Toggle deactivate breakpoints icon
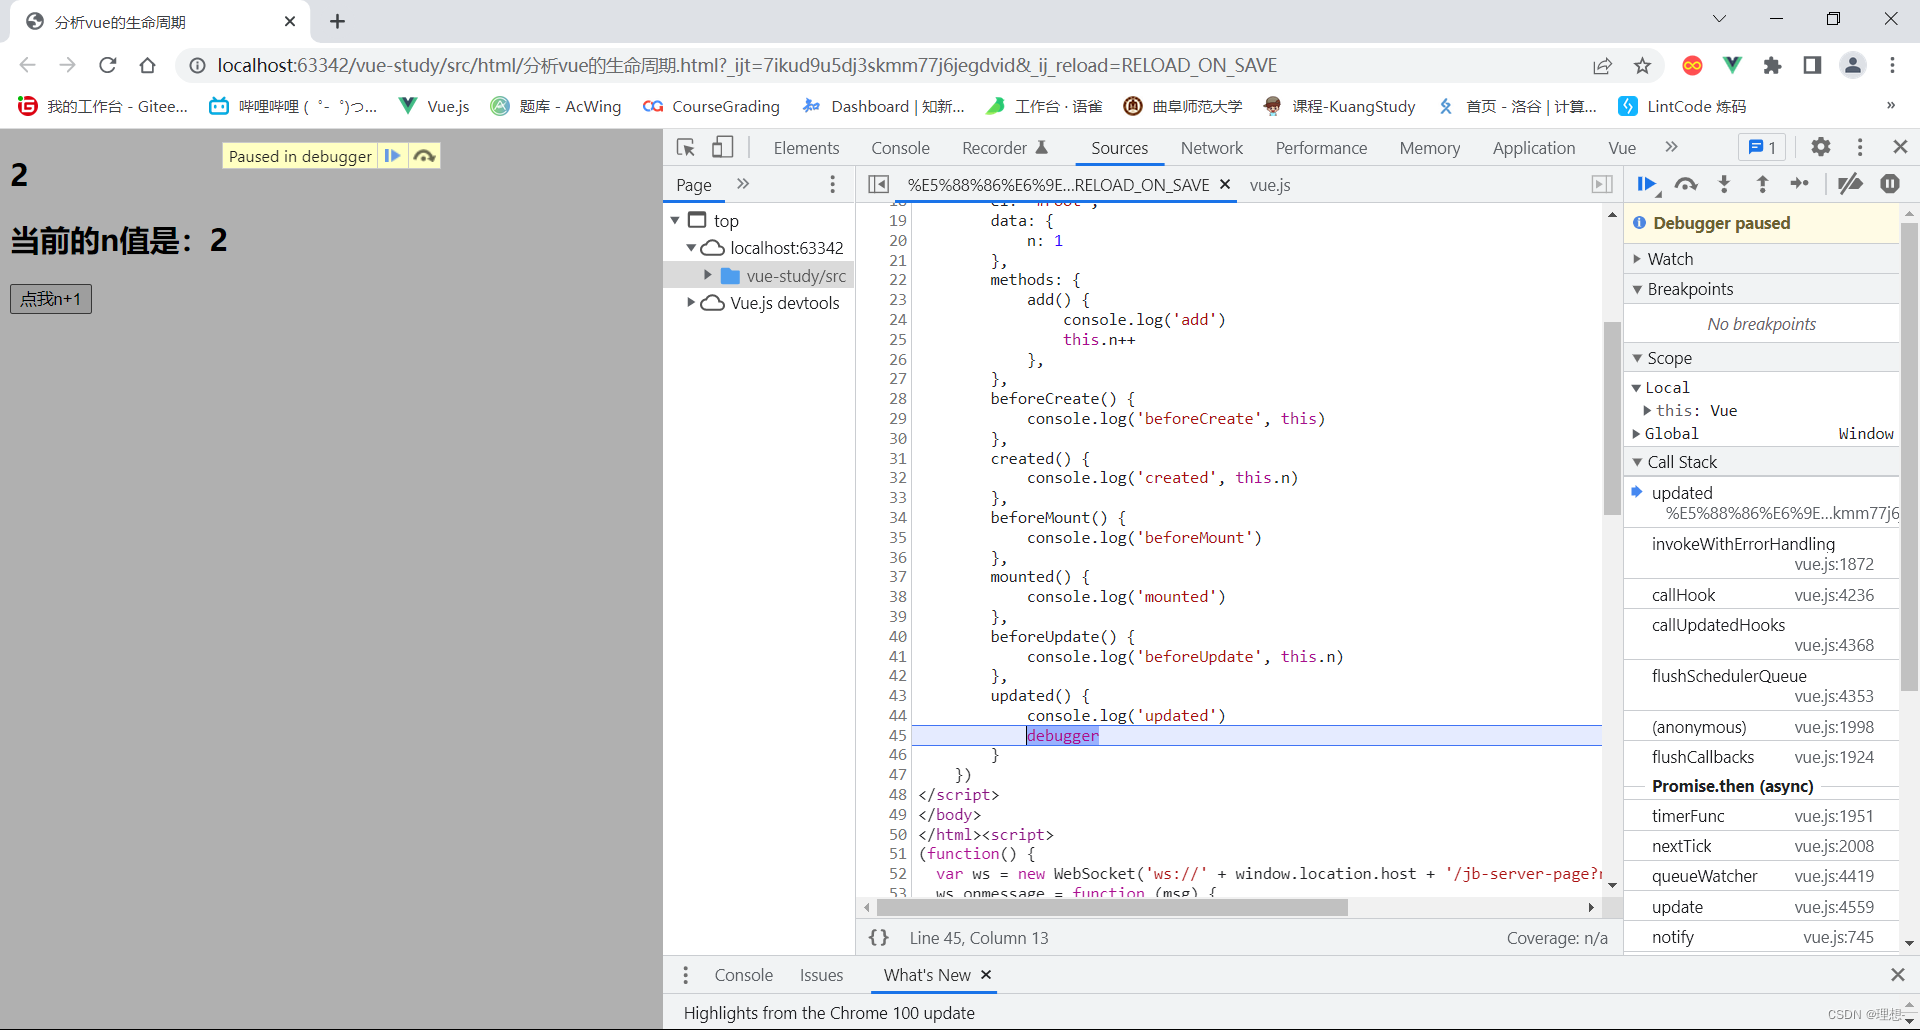1920x1030 pixels. click(x=1850, y=184)
